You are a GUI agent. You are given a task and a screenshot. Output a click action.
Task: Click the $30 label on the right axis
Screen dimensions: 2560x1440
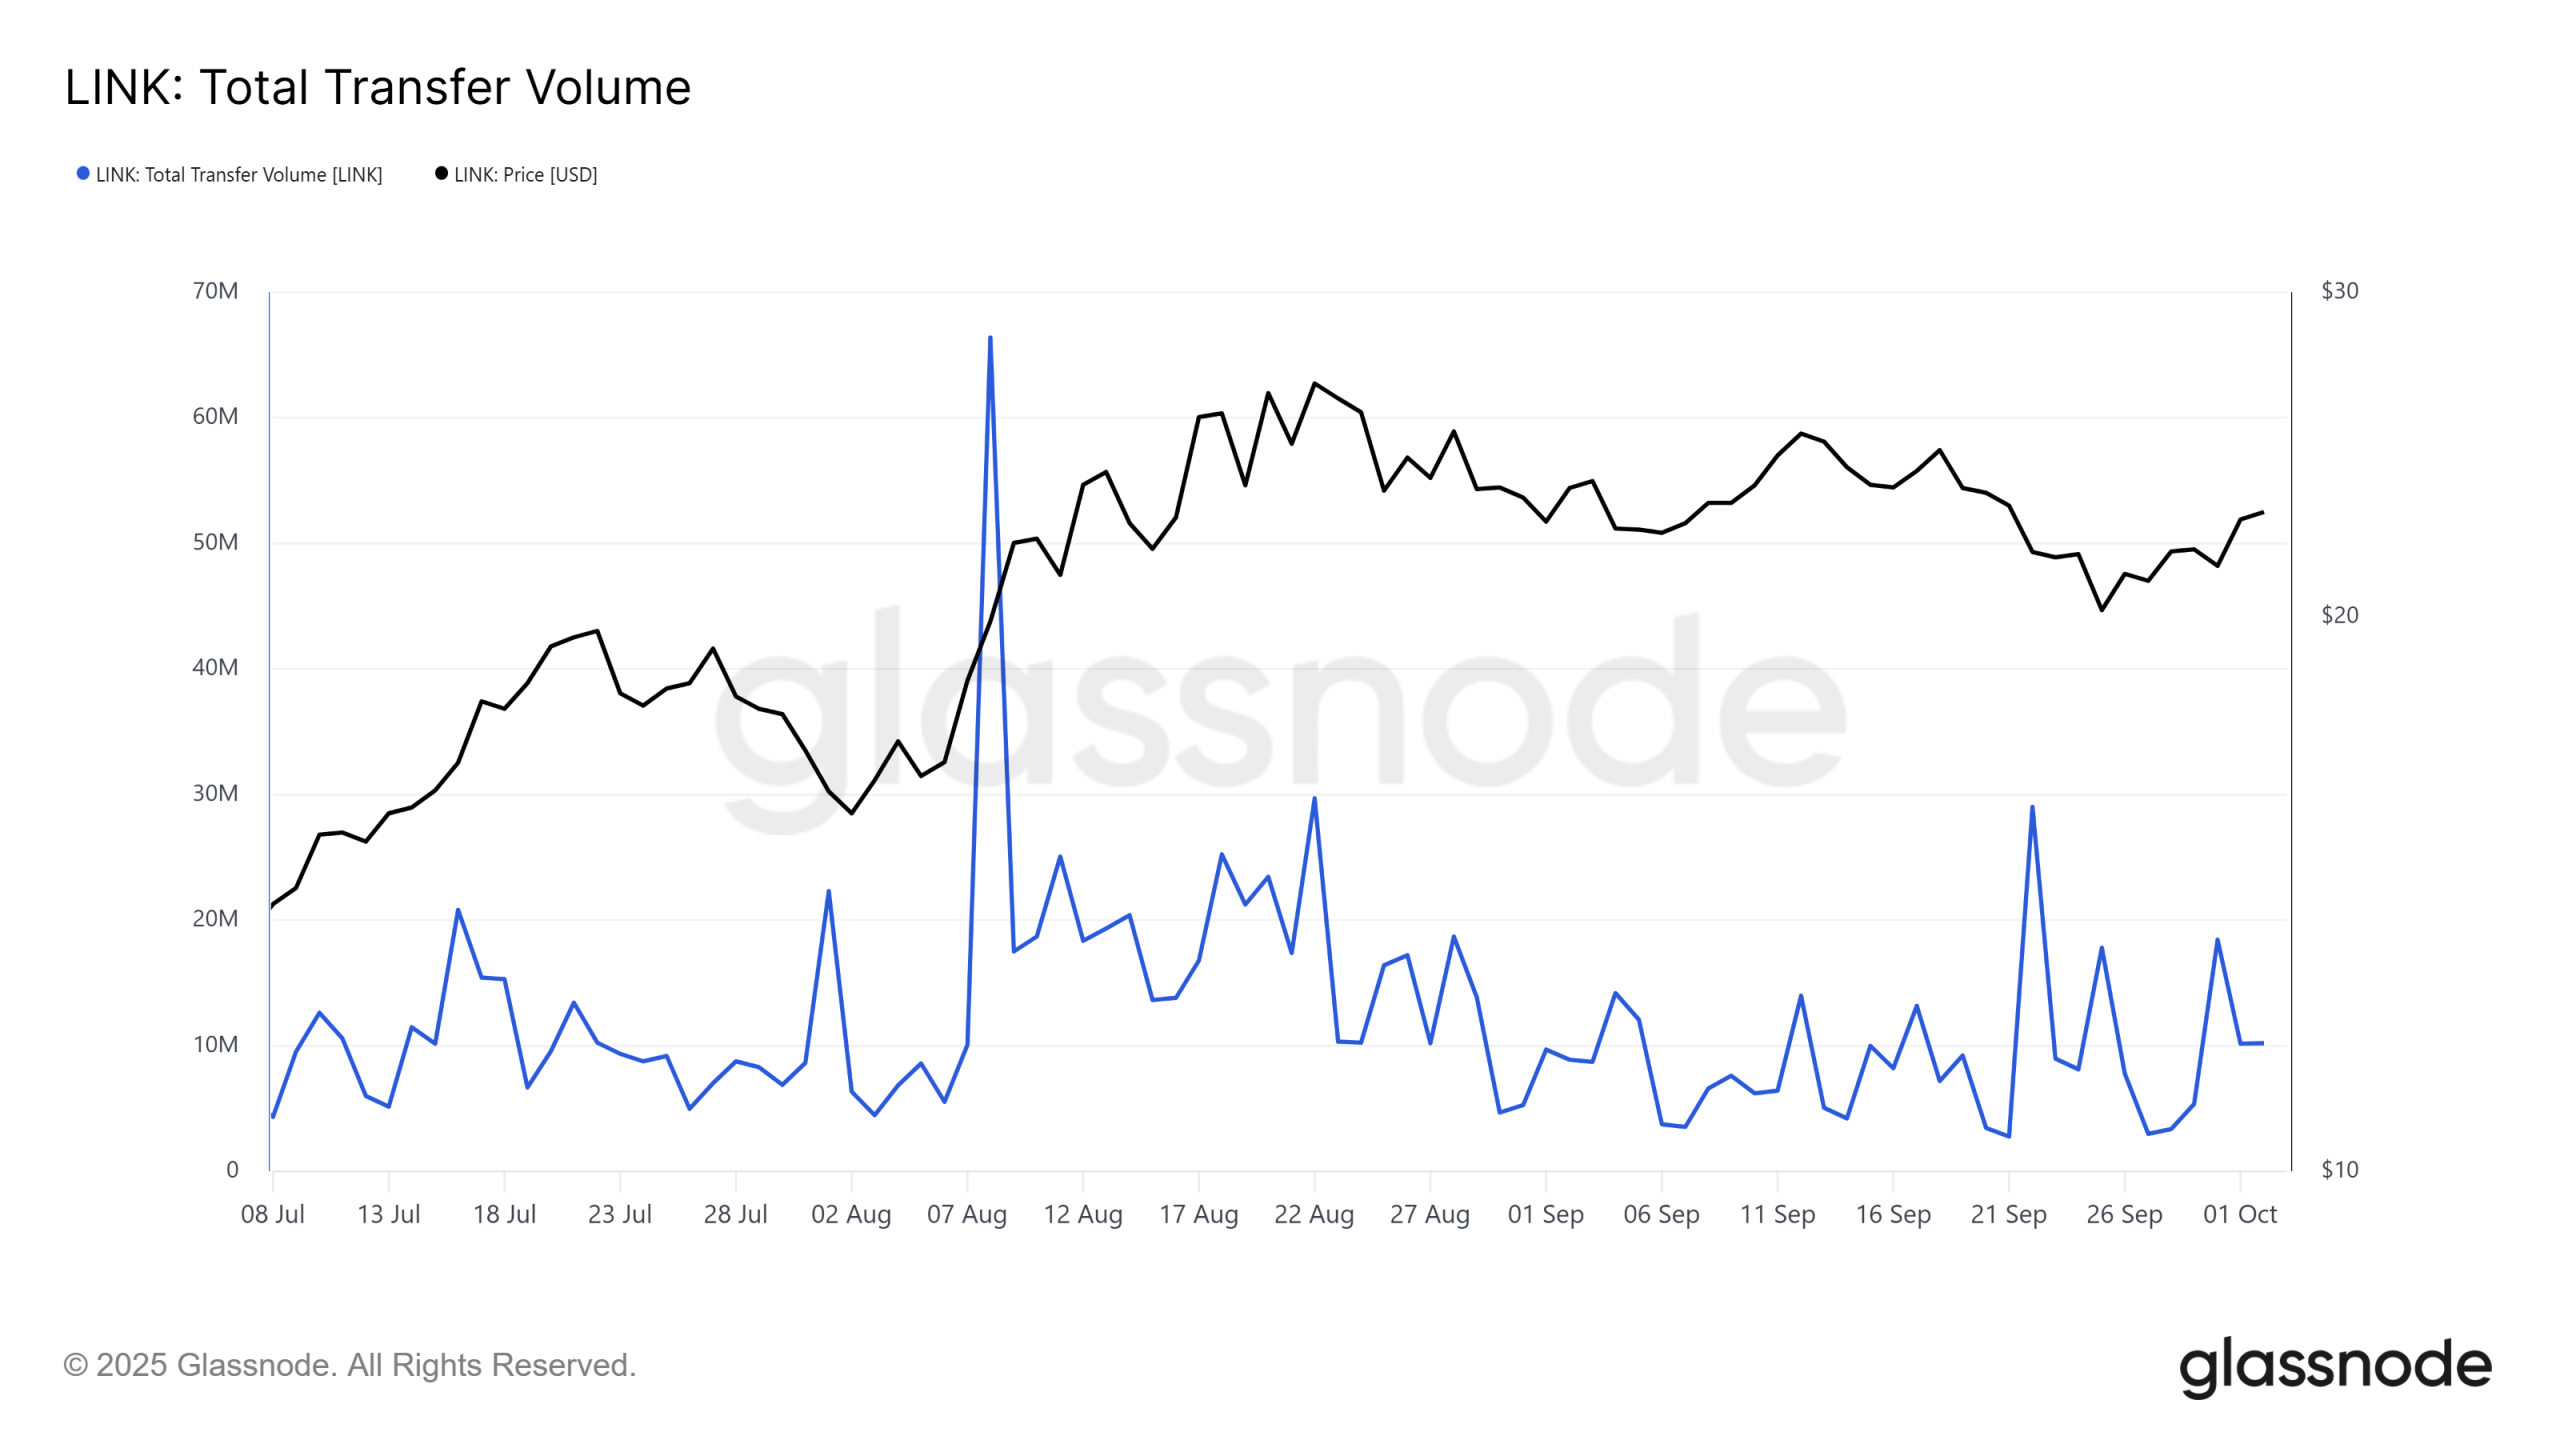2339,291
